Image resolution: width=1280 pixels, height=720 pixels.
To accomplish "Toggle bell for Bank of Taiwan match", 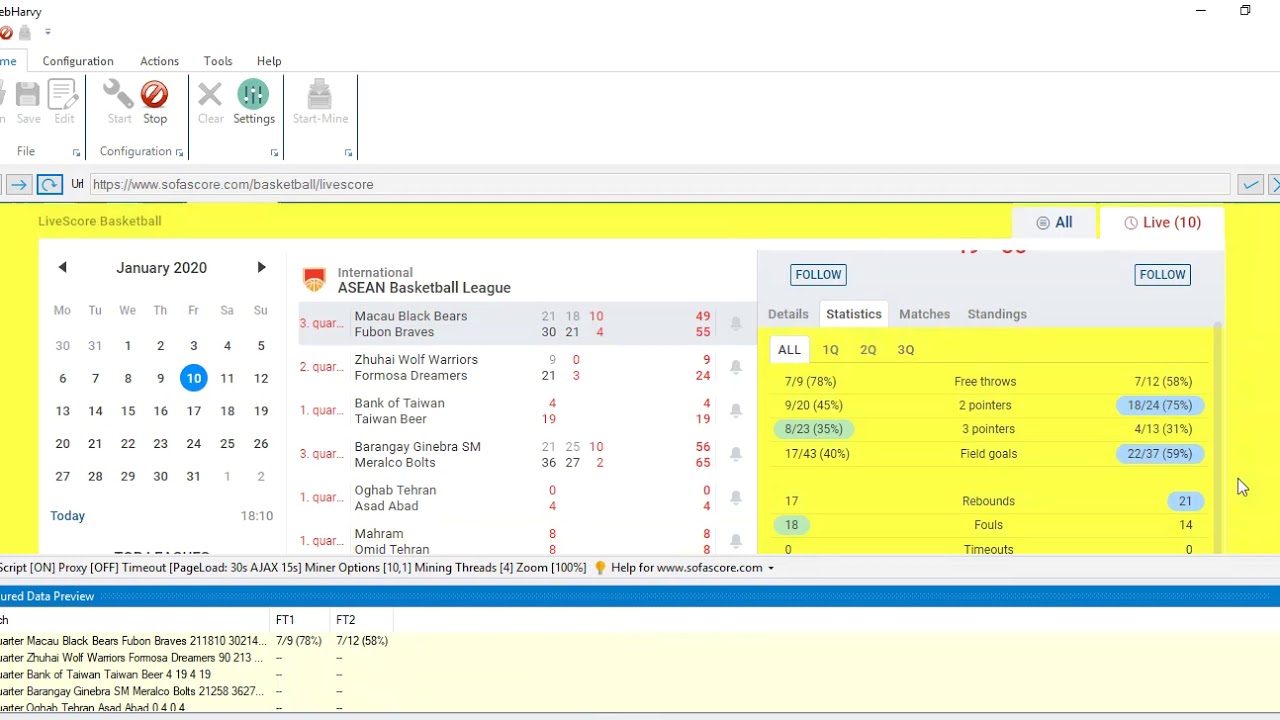I will [x=736, y=411].
